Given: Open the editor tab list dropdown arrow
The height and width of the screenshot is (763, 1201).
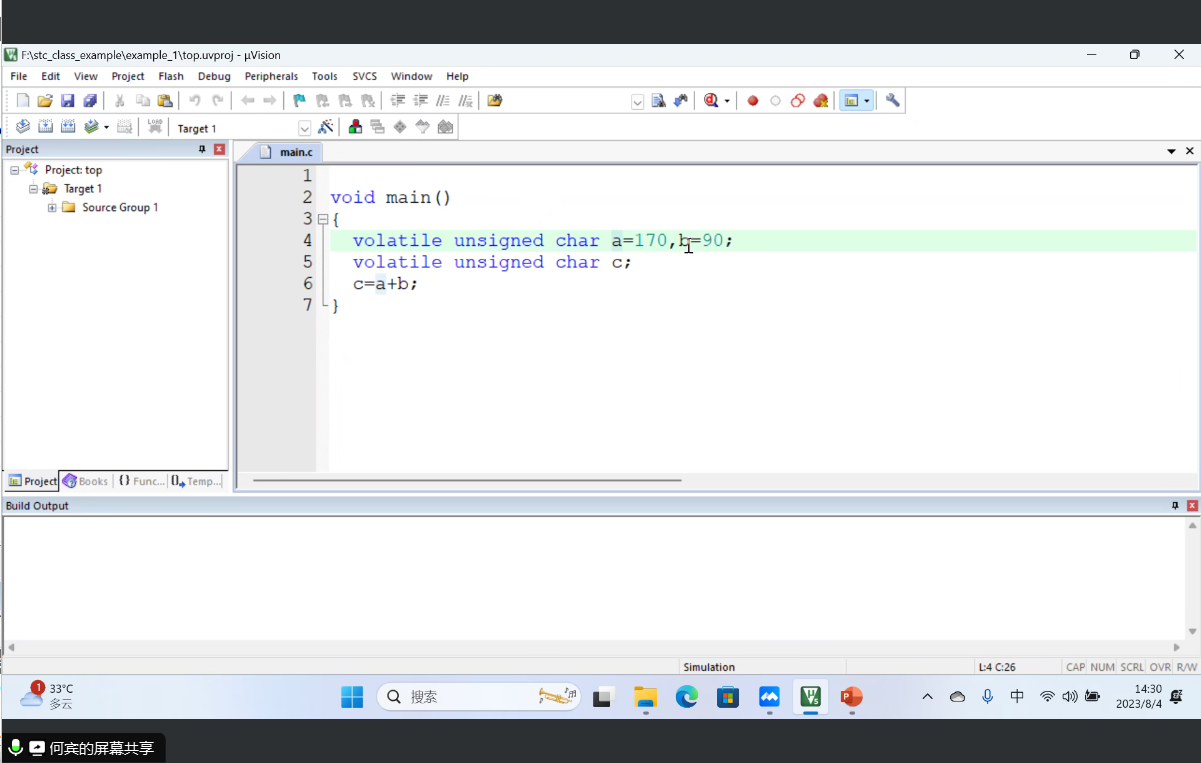Looking at the screenshot, I should pos(1172,151).
